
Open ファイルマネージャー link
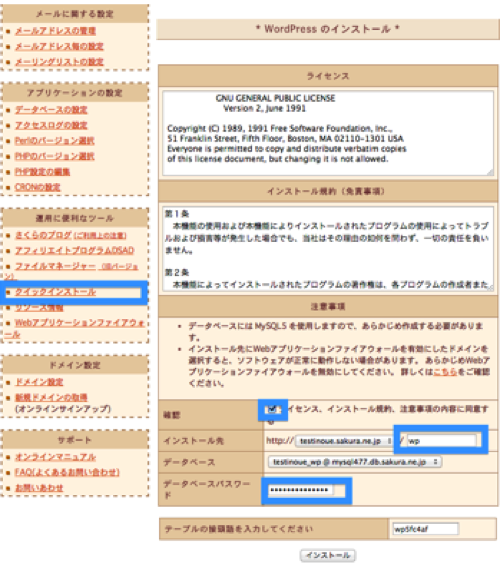point(55,266)
